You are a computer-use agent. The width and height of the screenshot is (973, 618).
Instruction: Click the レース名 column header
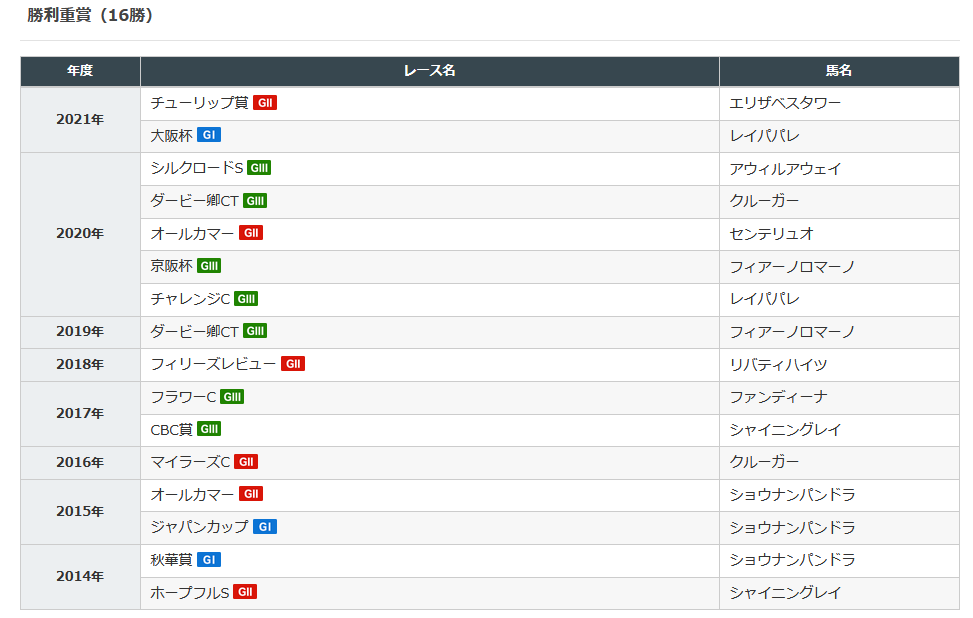point(429,71)
